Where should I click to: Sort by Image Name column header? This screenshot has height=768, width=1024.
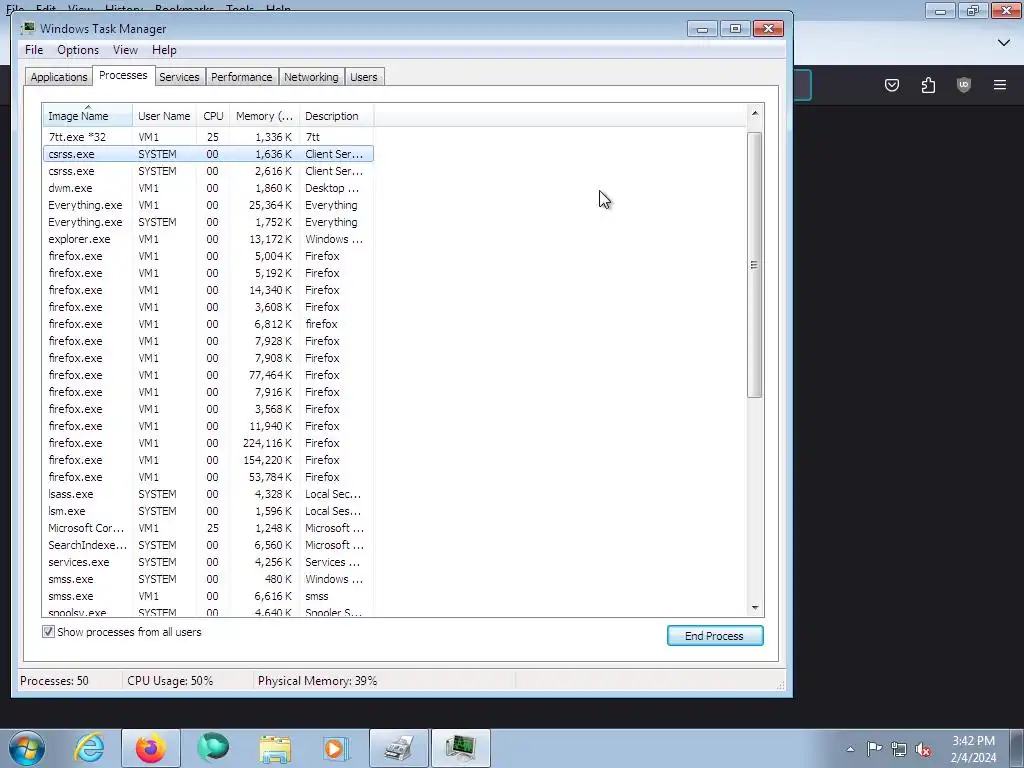(88, 116)
